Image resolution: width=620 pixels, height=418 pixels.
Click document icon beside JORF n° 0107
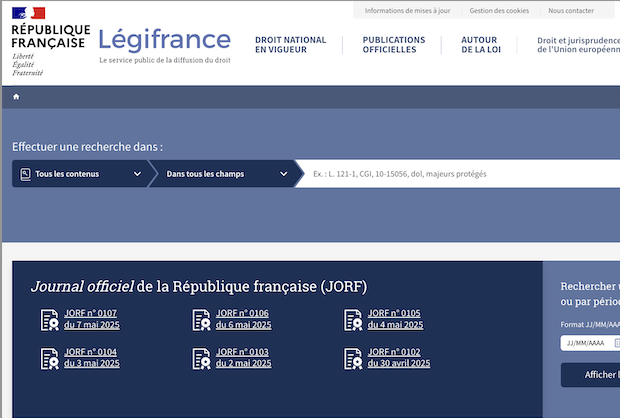[x=49, y=320]
